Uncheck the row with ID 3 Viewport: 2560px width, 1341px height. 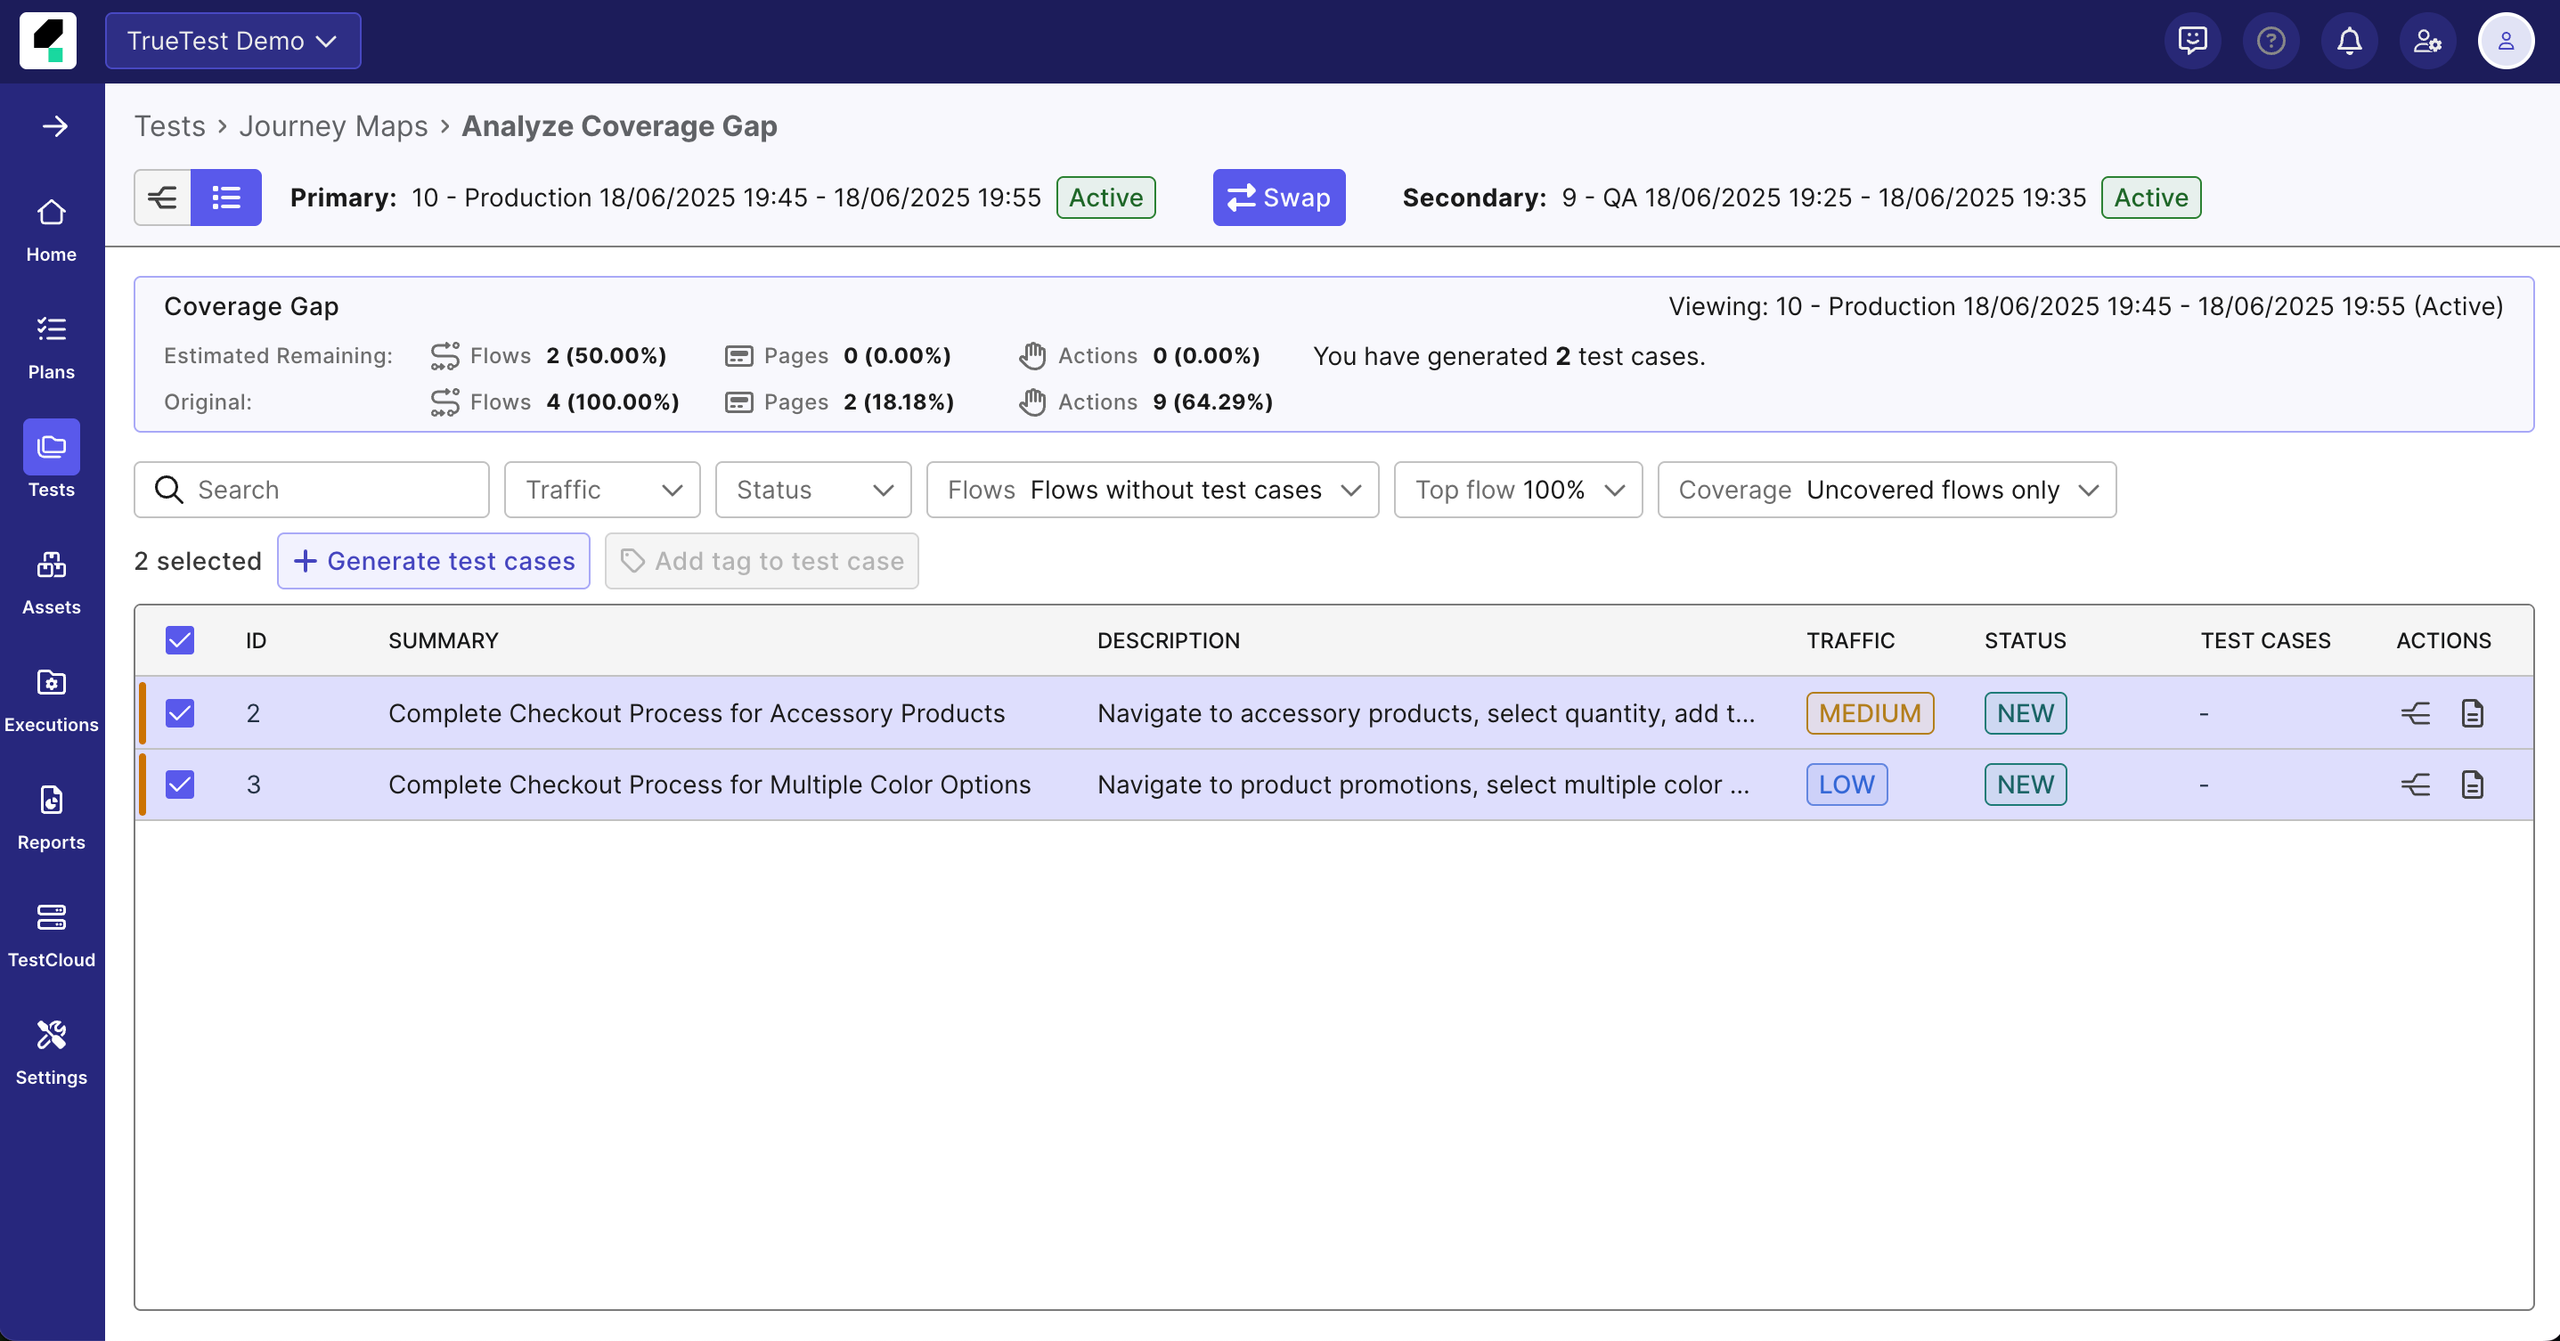tap(180, 785)
